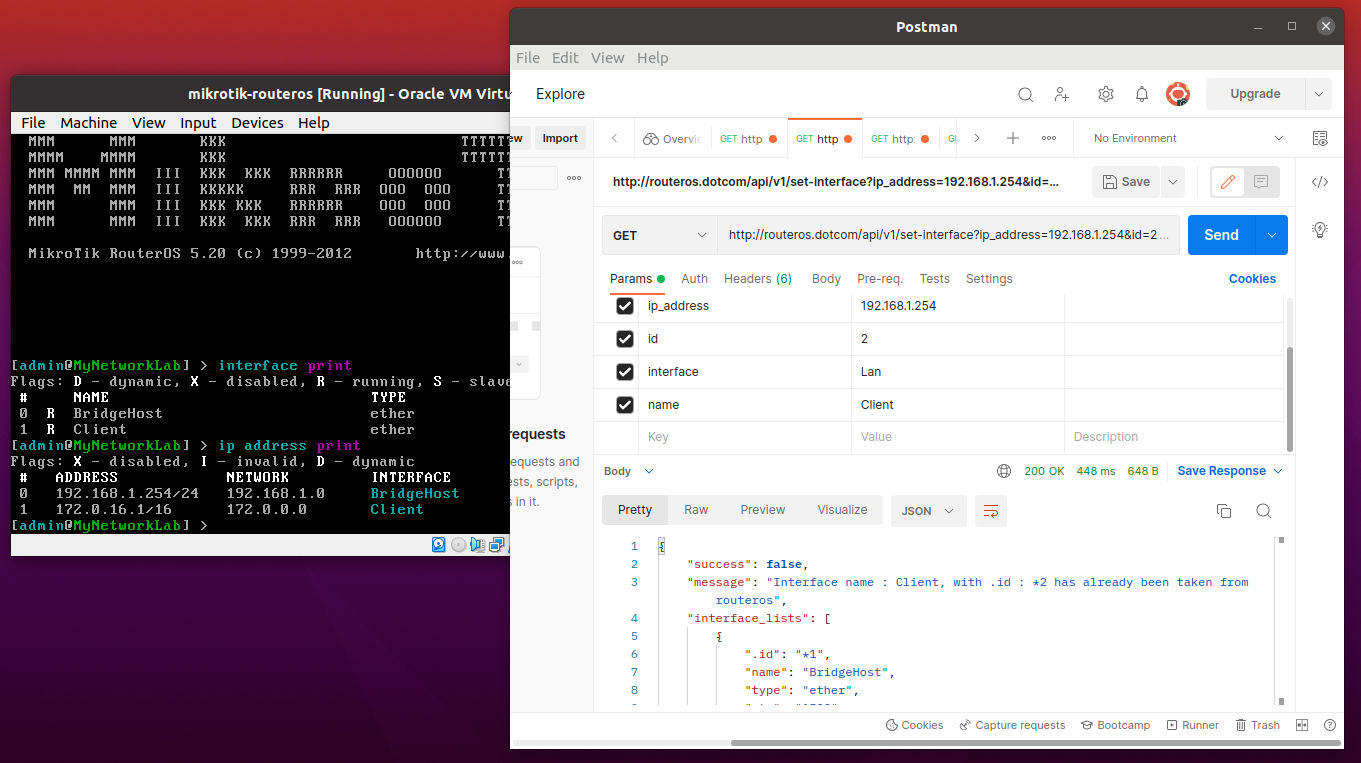Click the VirtualBox optical disk status icon
The width and height of the screenshot is (1361, 763).
(459, 545)
